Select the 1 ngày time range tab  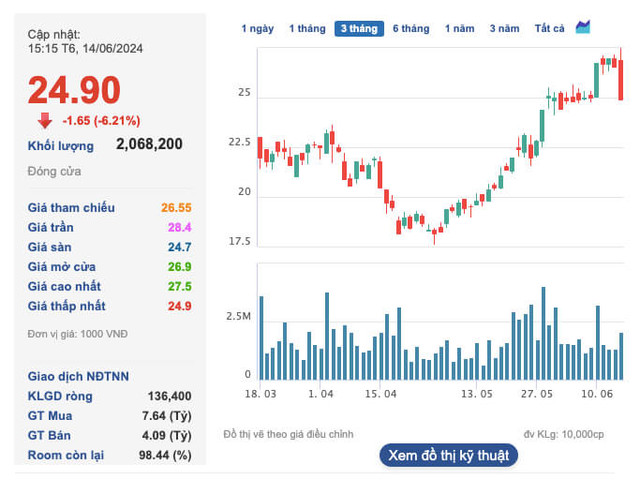coord(258,29)
